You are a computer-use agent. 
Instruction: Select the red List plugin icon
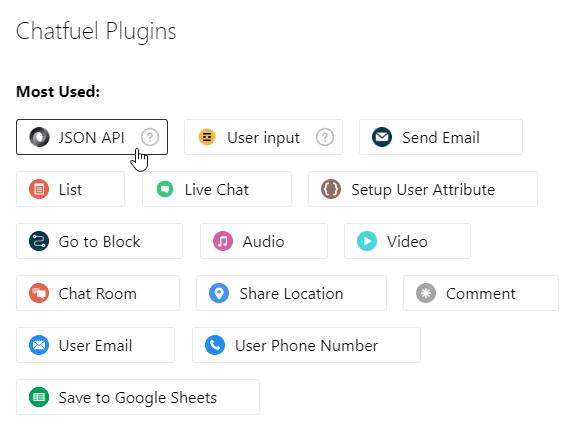click(x=39, y=189)
